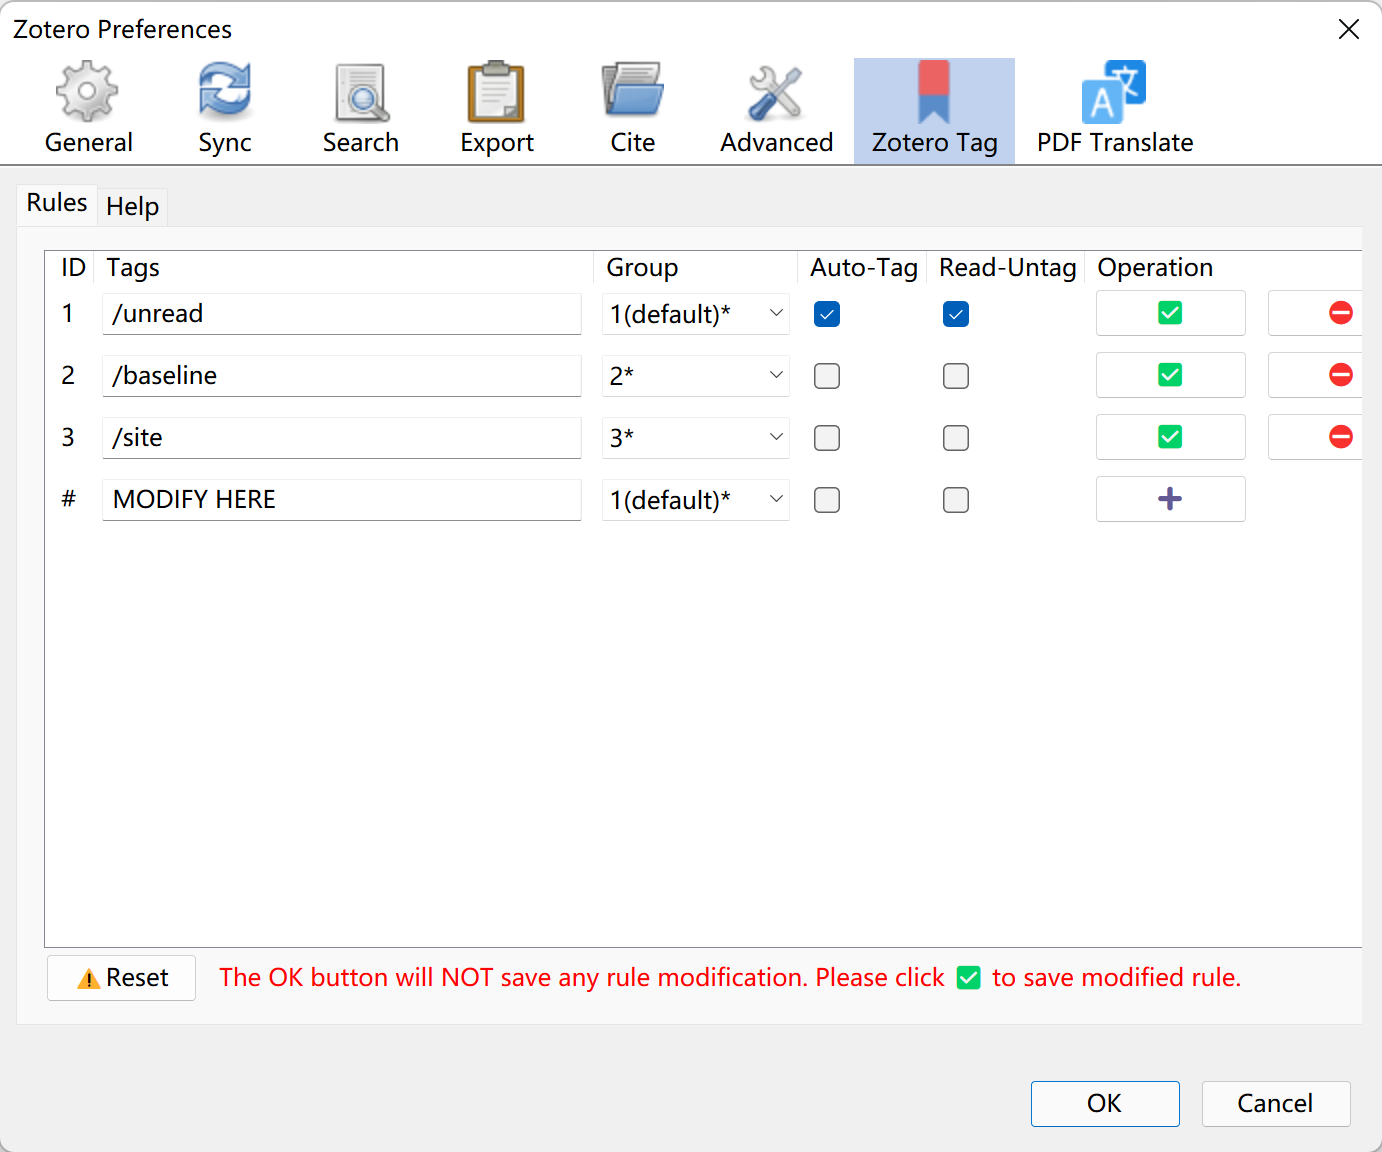Screen dimensions: 1382x1152
Task: Enable Read-Untag for MODIFY HERE row
Action: click(956, 500)
